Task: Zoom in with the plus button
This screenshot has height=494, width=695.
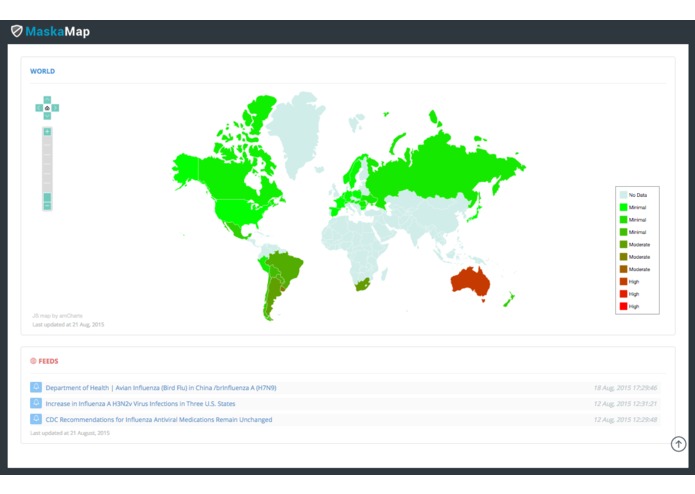Action: [47, 132]
